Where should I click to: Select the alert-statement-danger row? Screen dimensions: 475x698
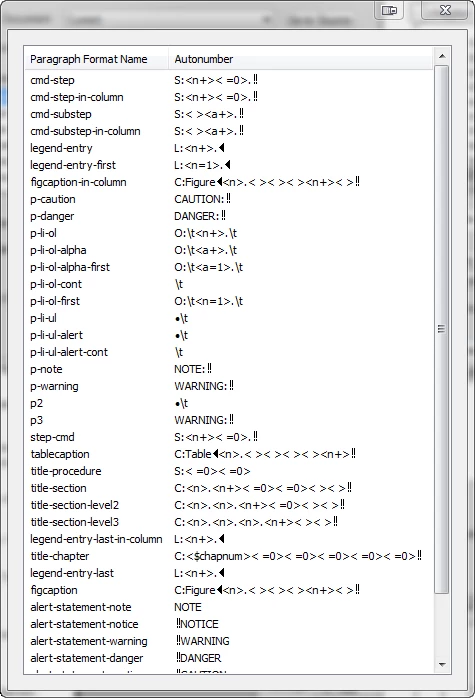pyautogui.click(x=228, y=658)
